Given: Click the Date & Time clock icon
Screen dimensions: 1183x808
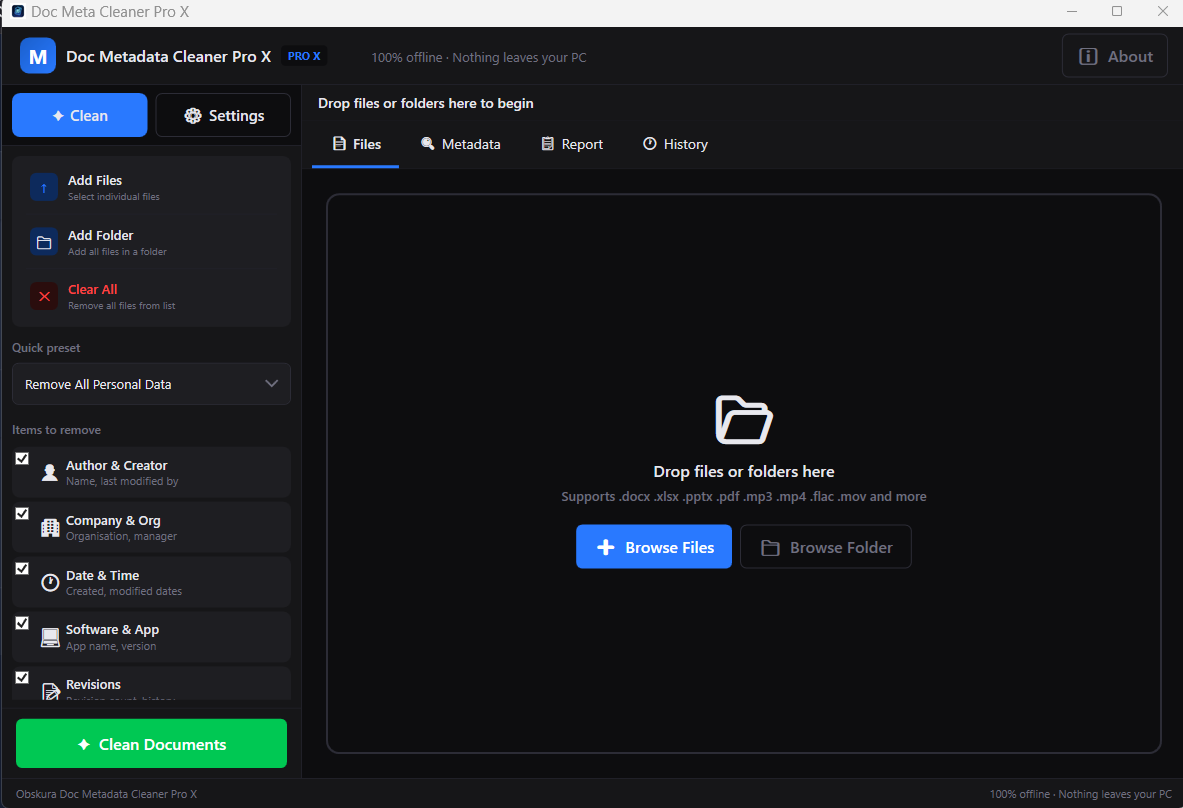Looking at the screenshot, I should [50, 582].
